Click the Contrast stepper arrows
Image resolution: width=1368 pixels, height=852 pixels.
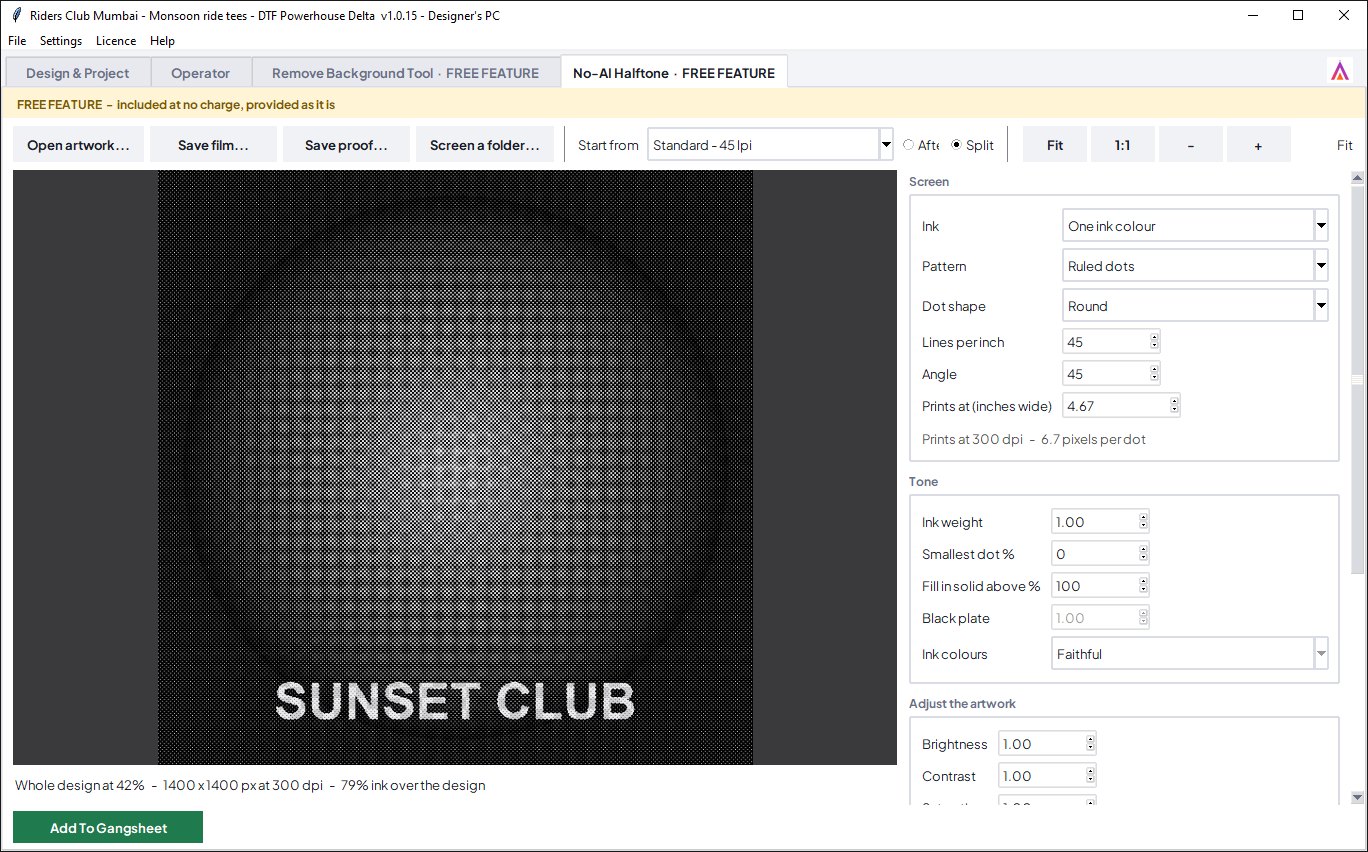pos(1091,776)
